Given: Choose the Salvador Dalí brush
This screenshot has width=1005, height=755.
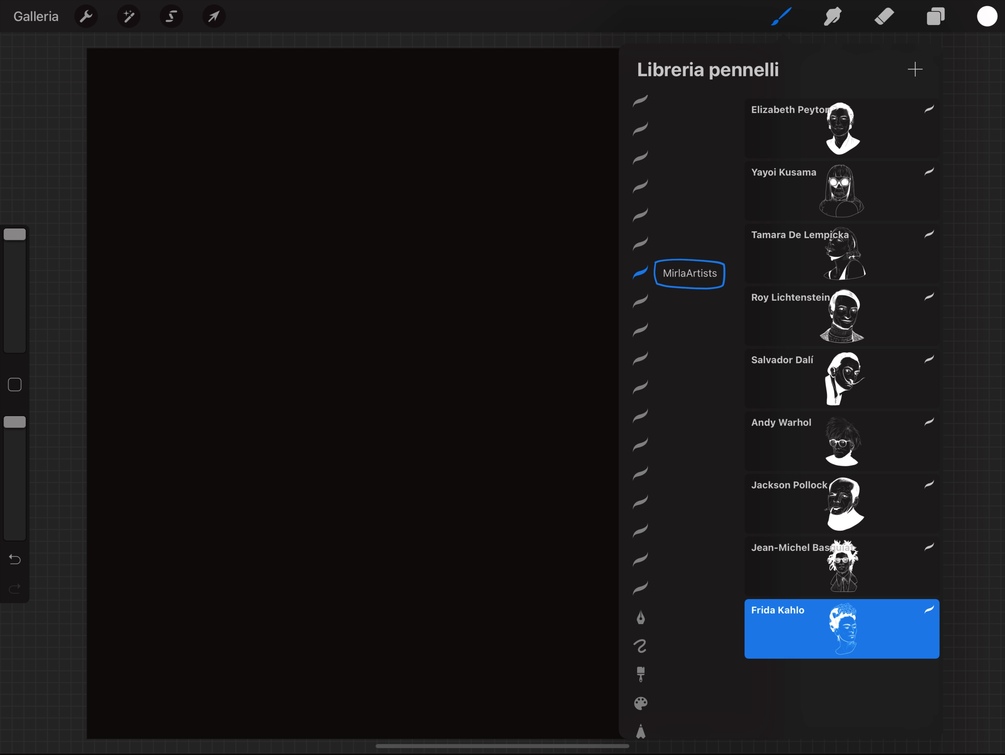Looking at the screenshot, I should click(842, 378).
